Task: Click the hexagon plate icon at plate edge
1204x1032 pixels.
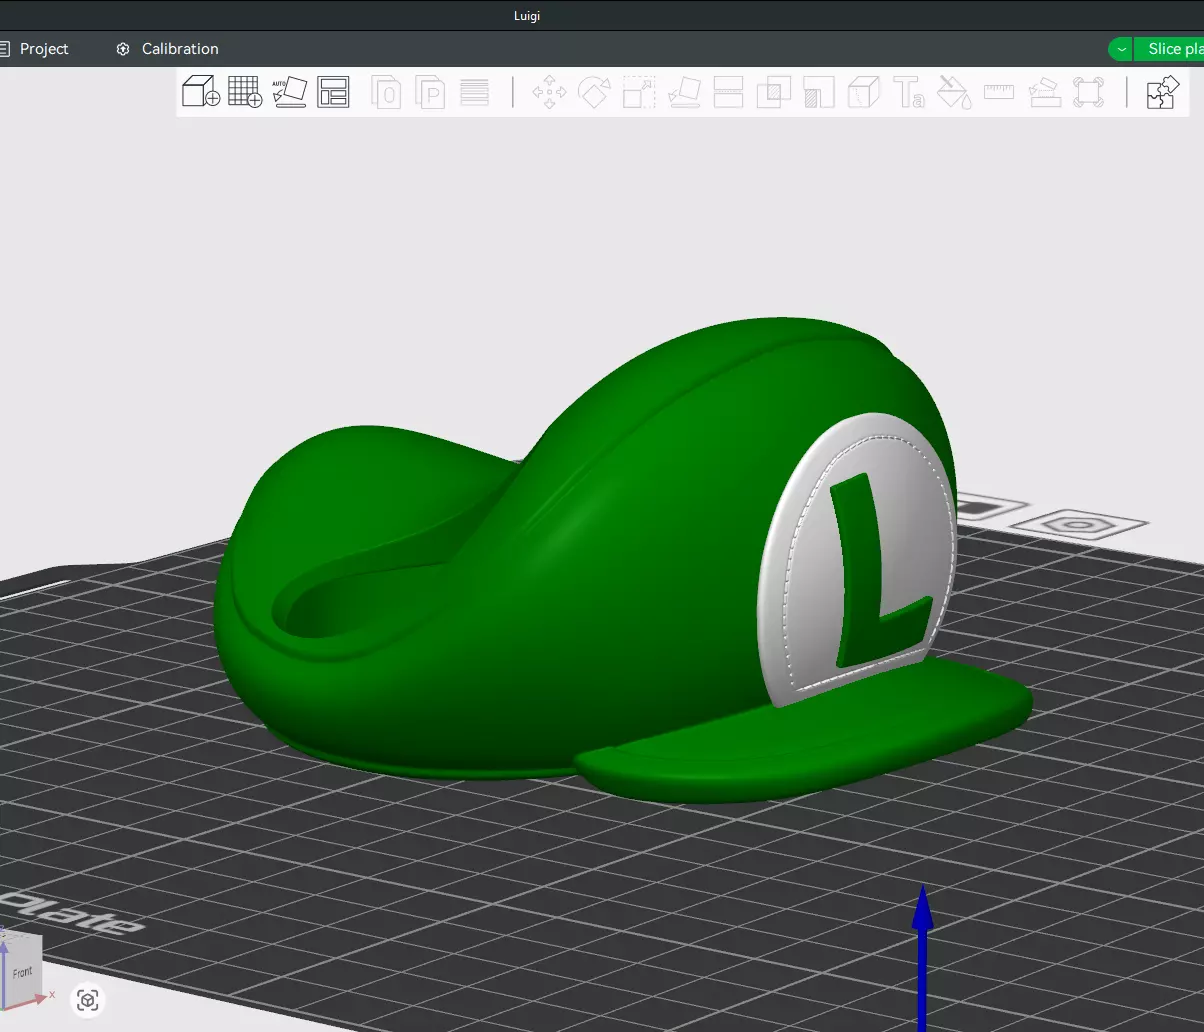Action: tap(1077, 523)
